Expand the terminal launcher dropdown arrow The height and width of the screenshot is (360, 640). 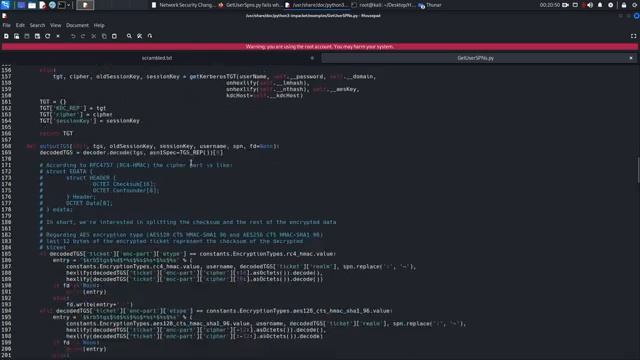69,5
